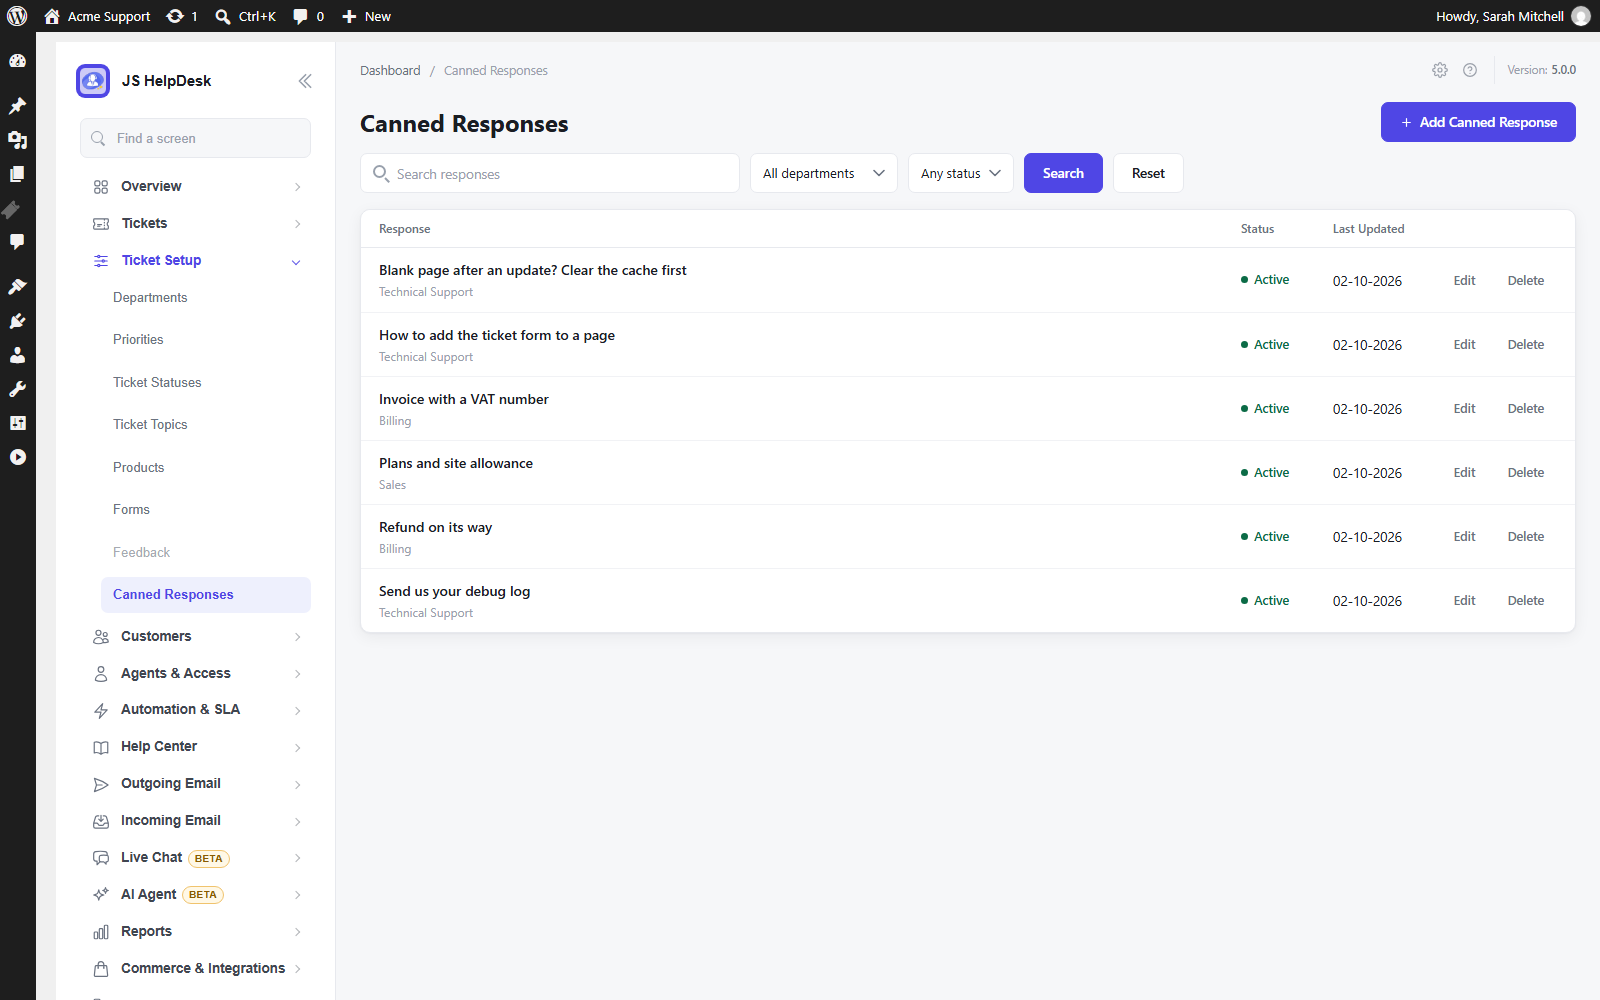Select the Canned Responses menu item
This screenshot has height=1000, width=1600.
pos(206,595)
